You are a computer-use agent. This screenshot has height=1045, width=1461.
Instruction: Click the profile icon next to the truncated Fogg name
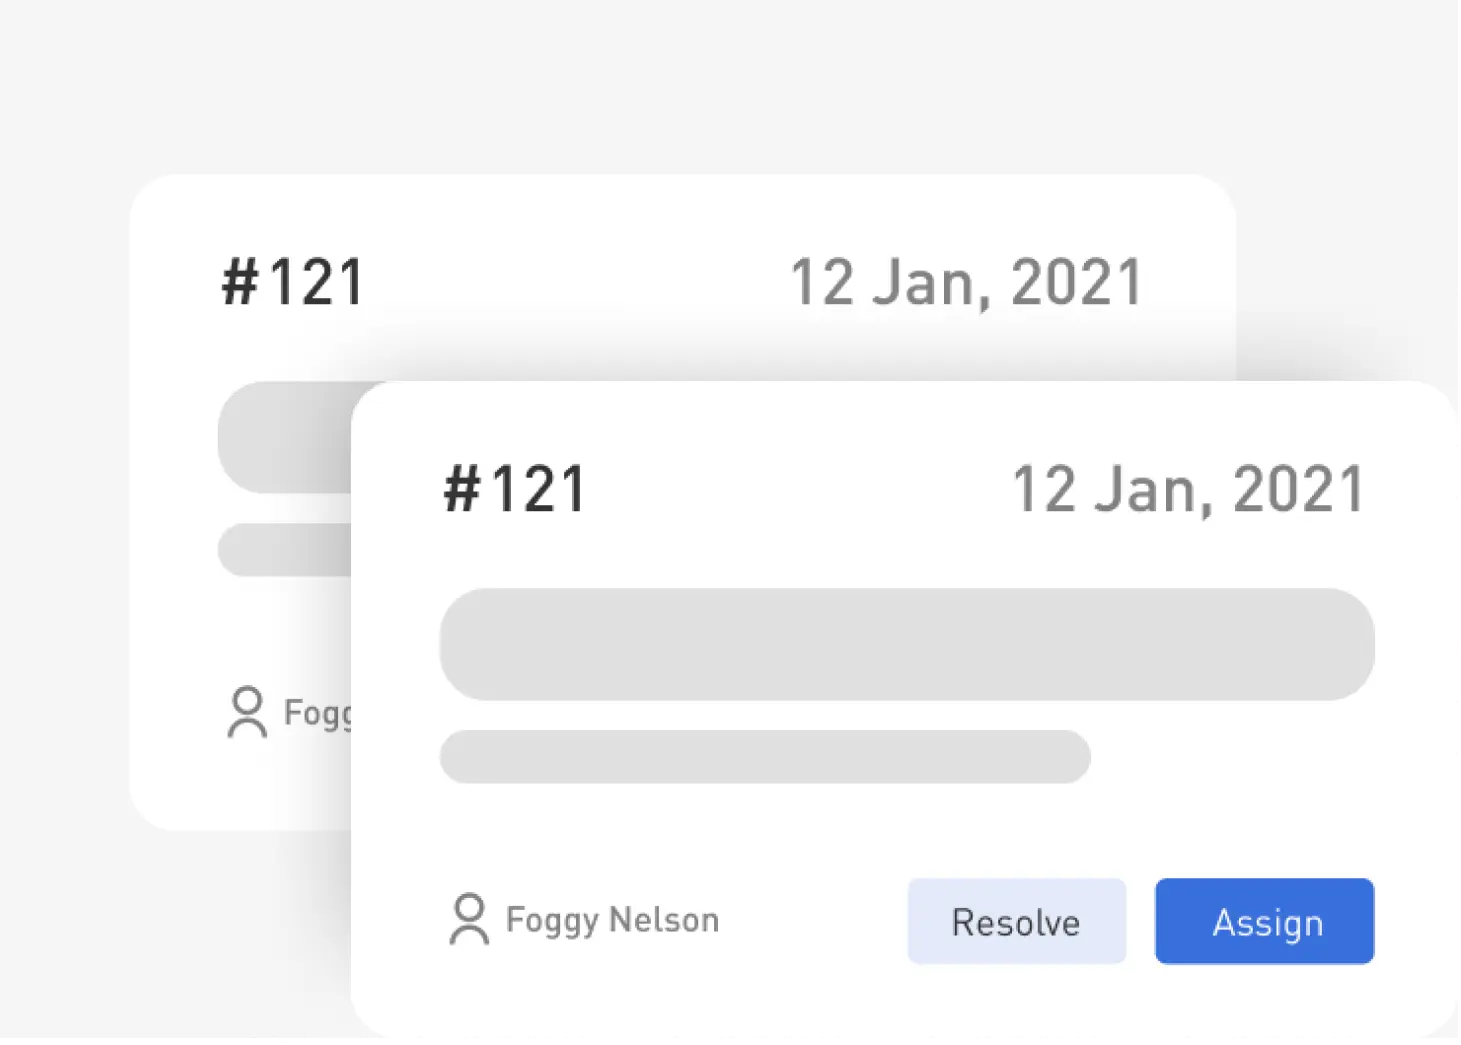[x=246, y=712]
